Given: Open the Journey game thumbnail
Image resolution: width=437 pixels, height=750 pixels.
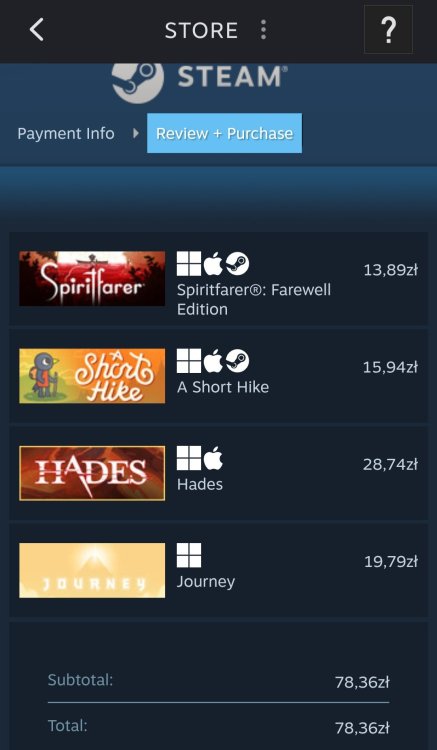Looking at the screenshot, I should [92, 570].
